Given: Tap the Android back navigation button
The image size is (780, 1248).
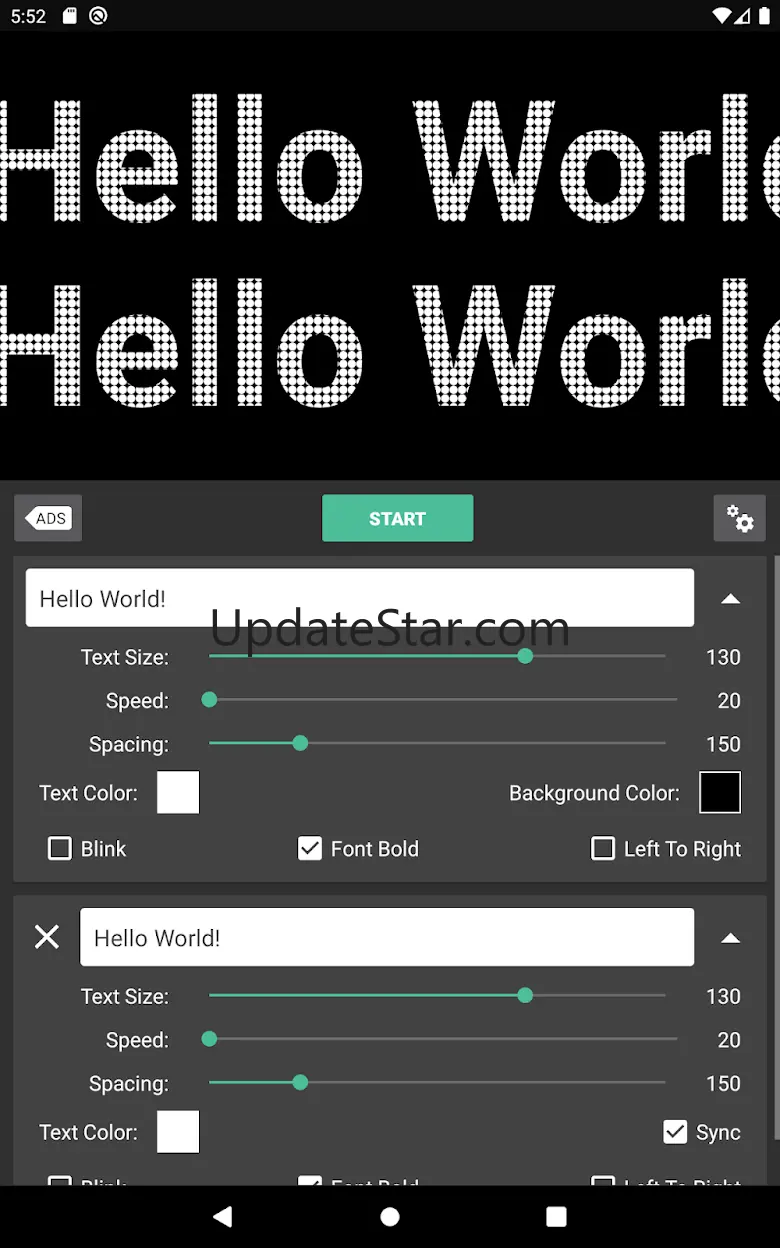Looking at the screenshot, I should click(x=223, y=1216).
